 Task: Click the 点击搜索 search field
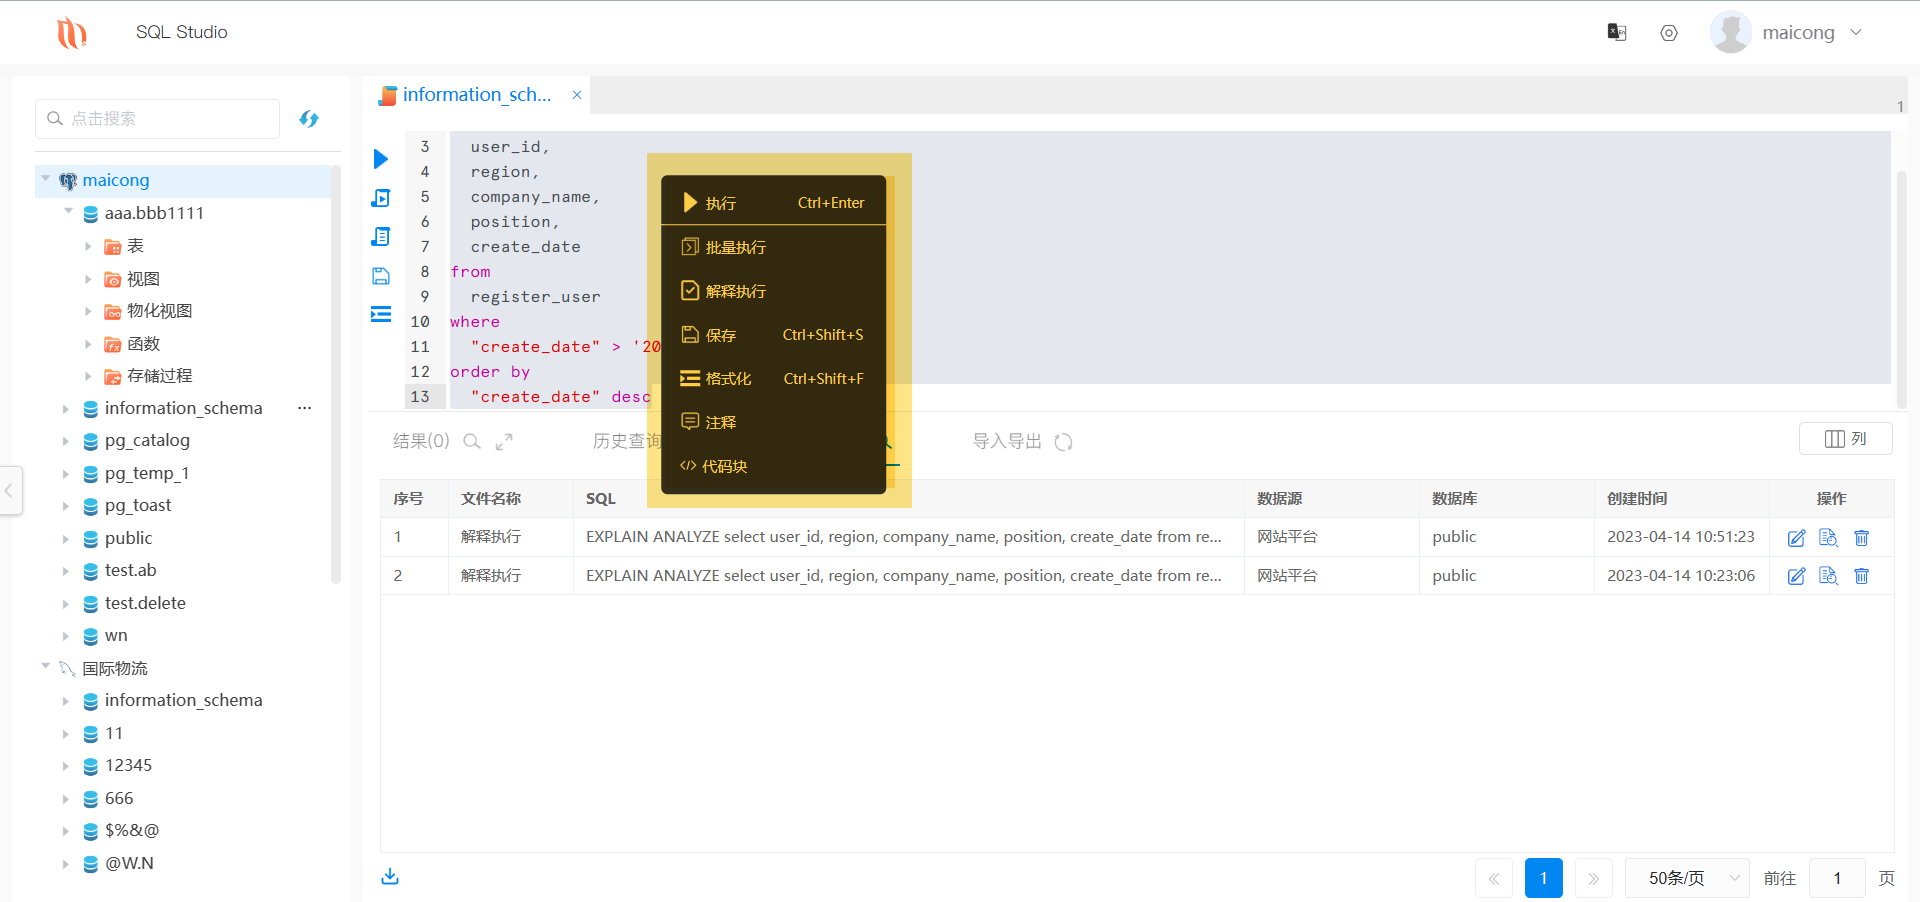point(157,119)
